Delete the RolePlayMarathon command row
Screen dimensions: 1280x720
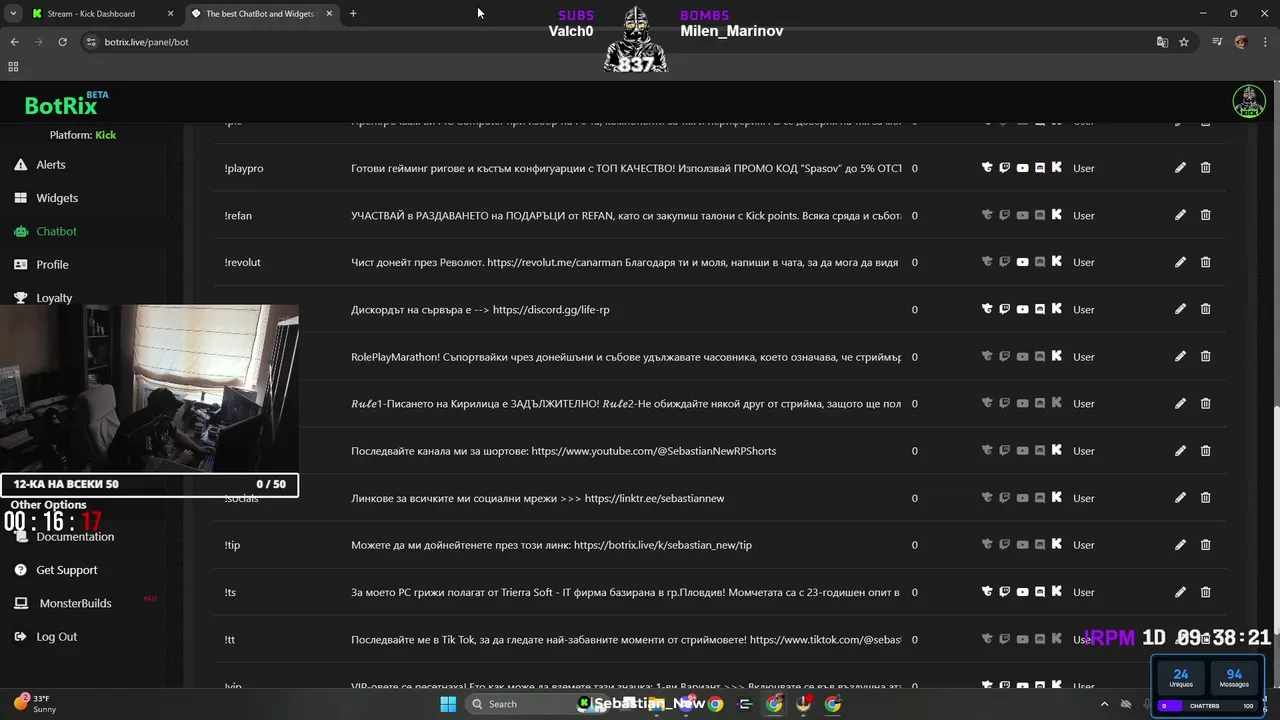(x=1205, y=356)
